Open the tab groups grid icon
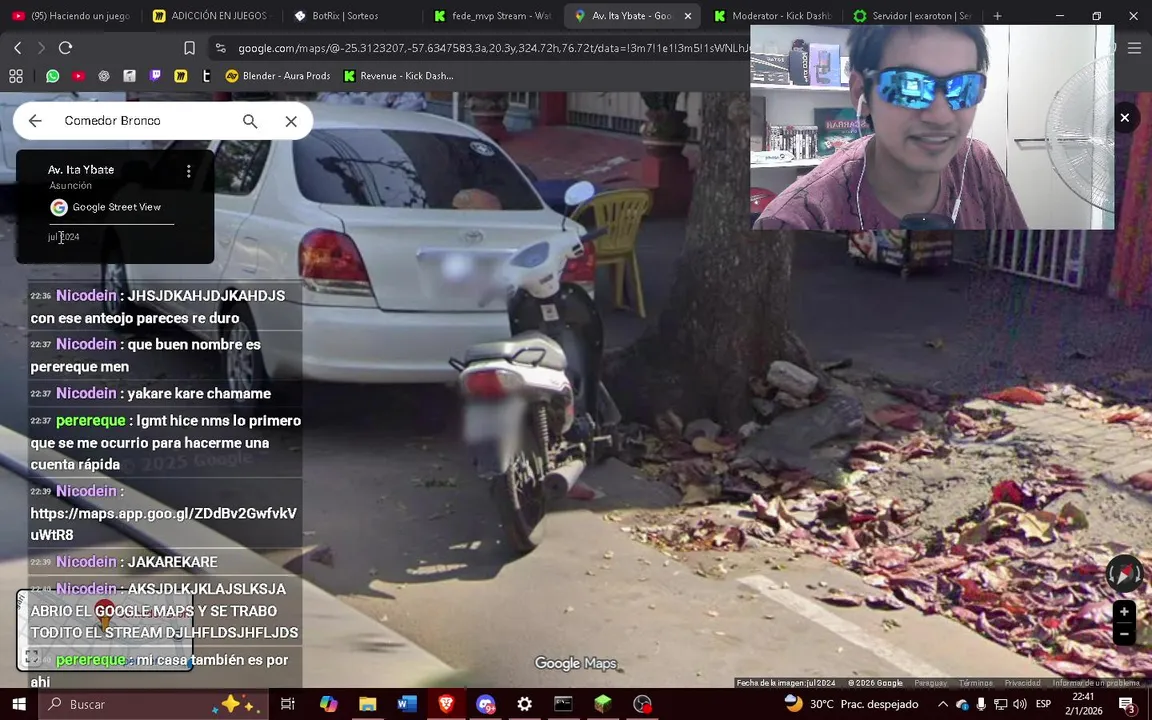1152x720 pixels. point(15,76)
